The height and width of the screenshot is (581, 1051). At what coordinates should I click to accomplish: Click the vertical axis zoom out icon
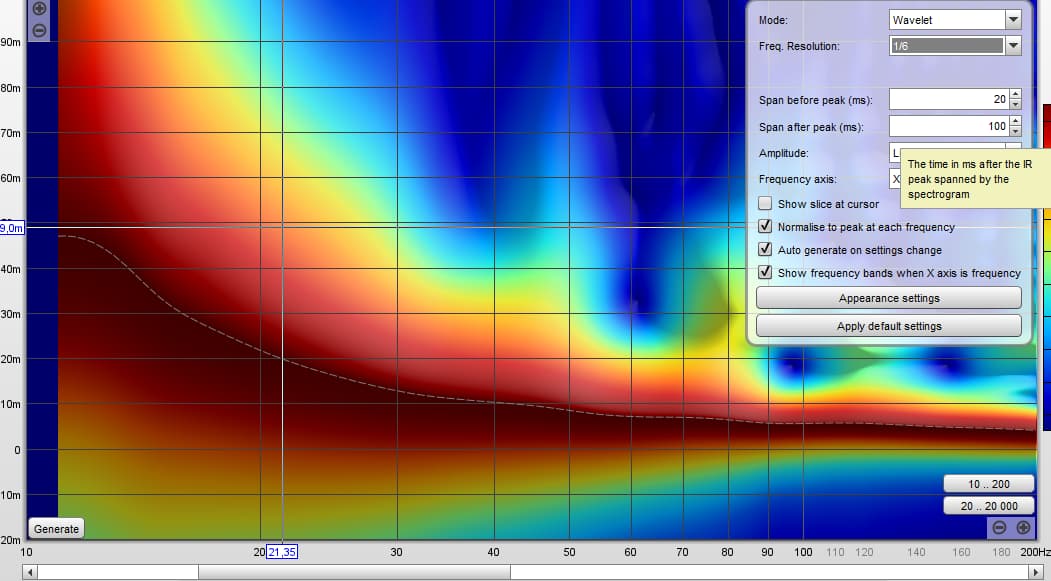[x=39, y=30]
